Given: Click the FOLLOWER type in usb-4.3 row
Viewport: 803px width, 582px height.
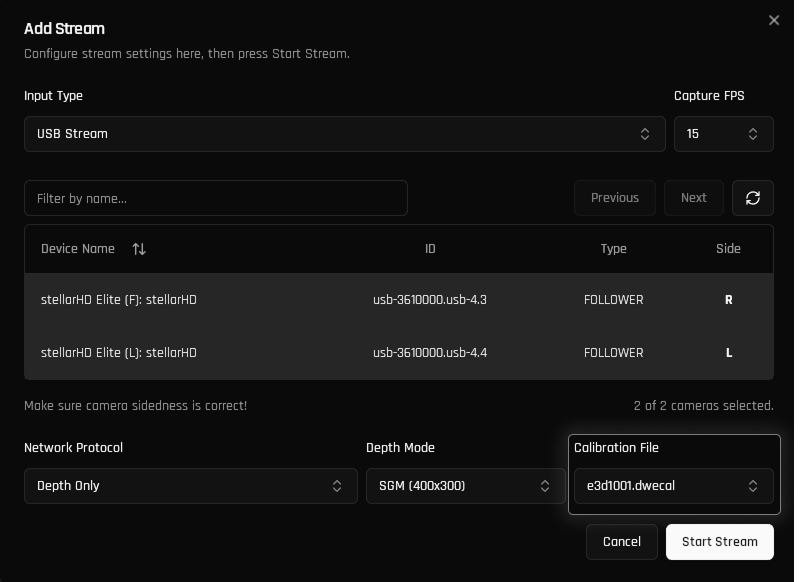Looking at the screenshot, I should (x=614, y=300).
